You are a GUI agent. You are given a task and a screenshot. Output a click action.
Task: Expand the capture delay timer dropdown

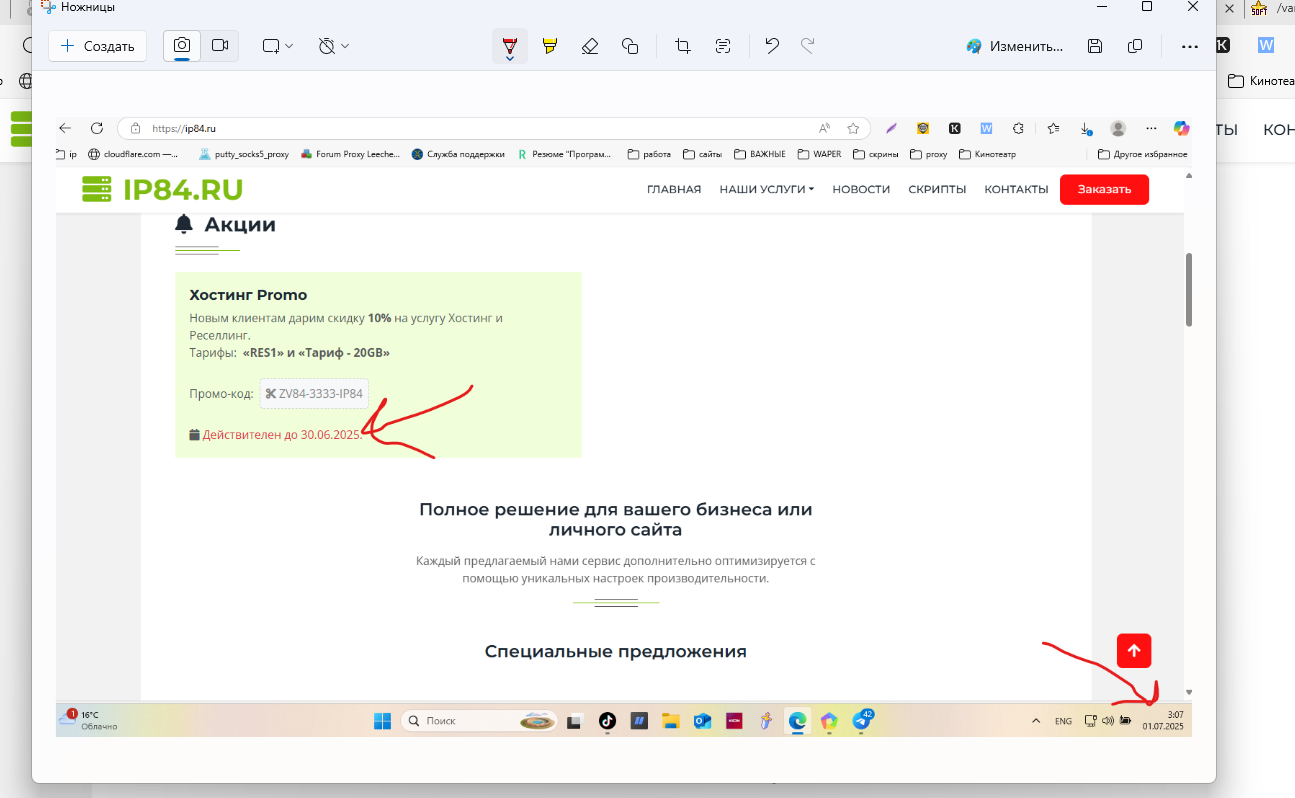click(x=333, y=46)
